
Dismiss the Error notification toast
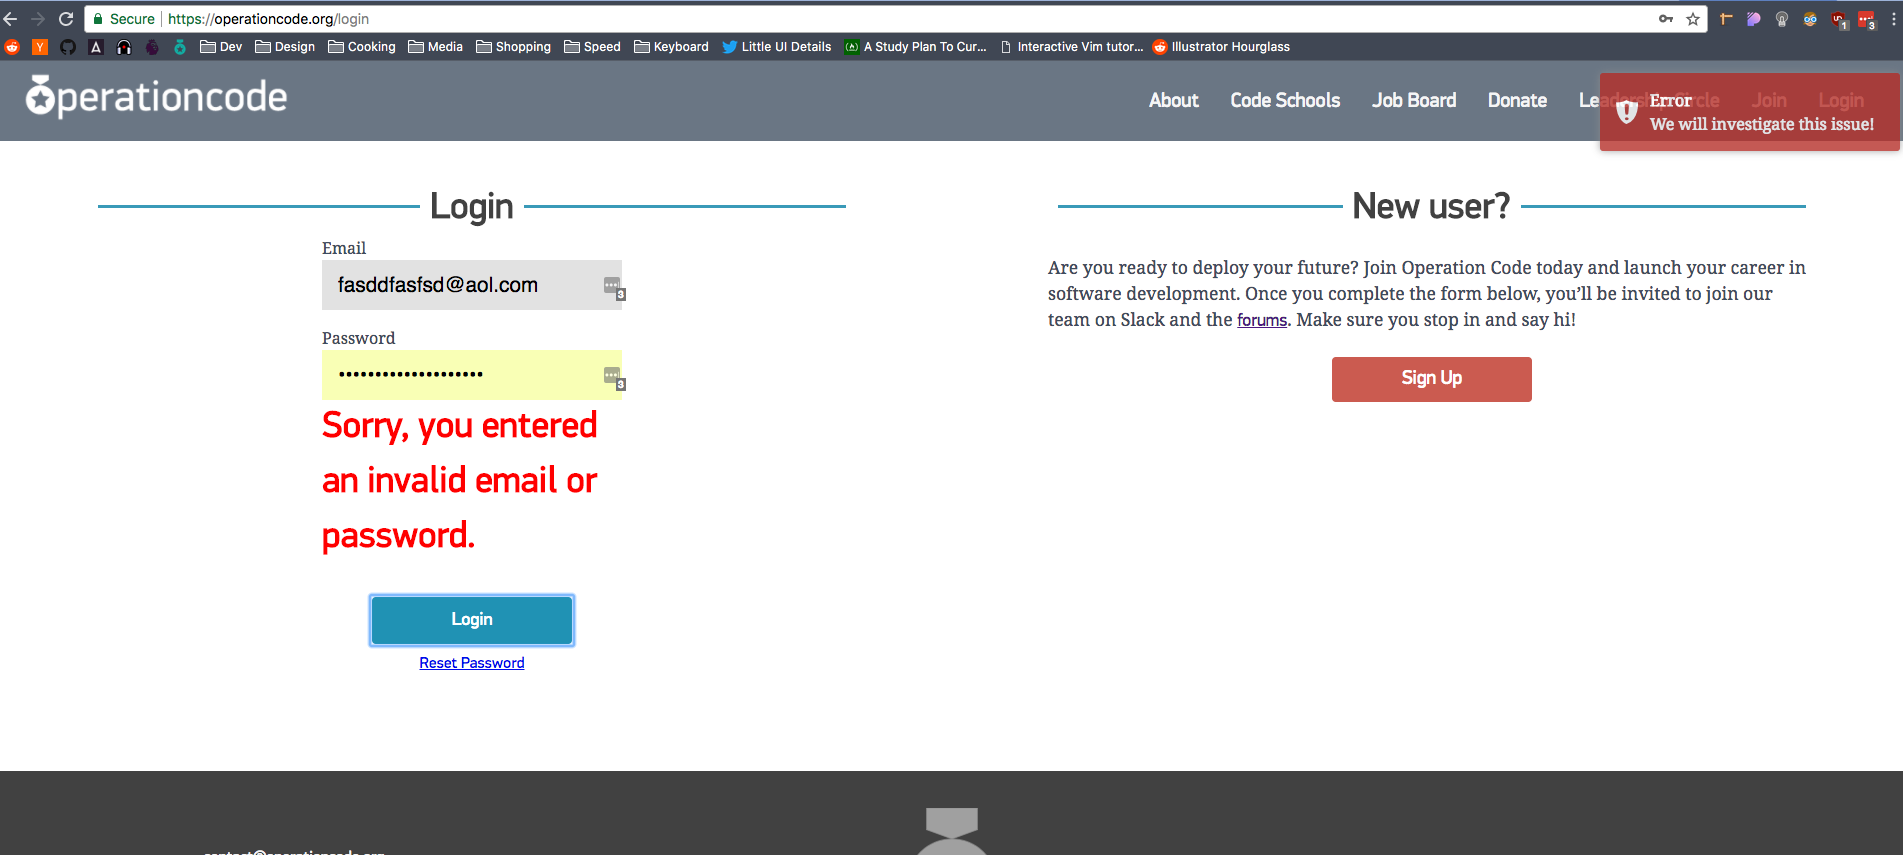point(1749,112)
